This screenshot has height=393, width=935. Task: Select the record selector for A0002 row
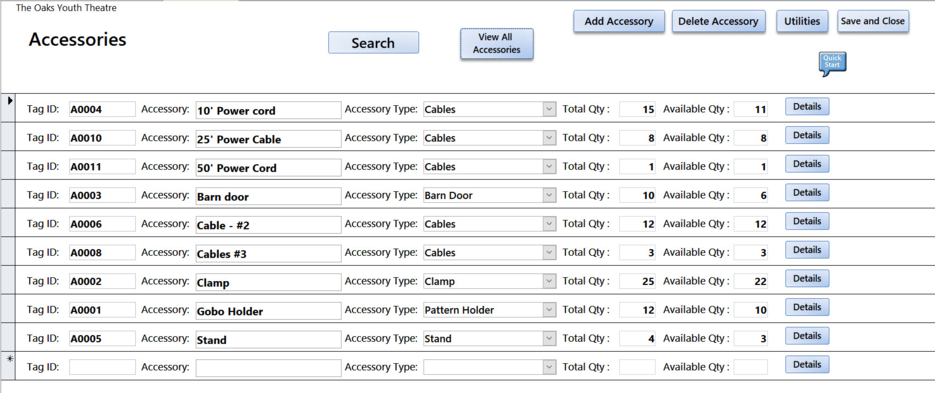(x=8, y=280)
